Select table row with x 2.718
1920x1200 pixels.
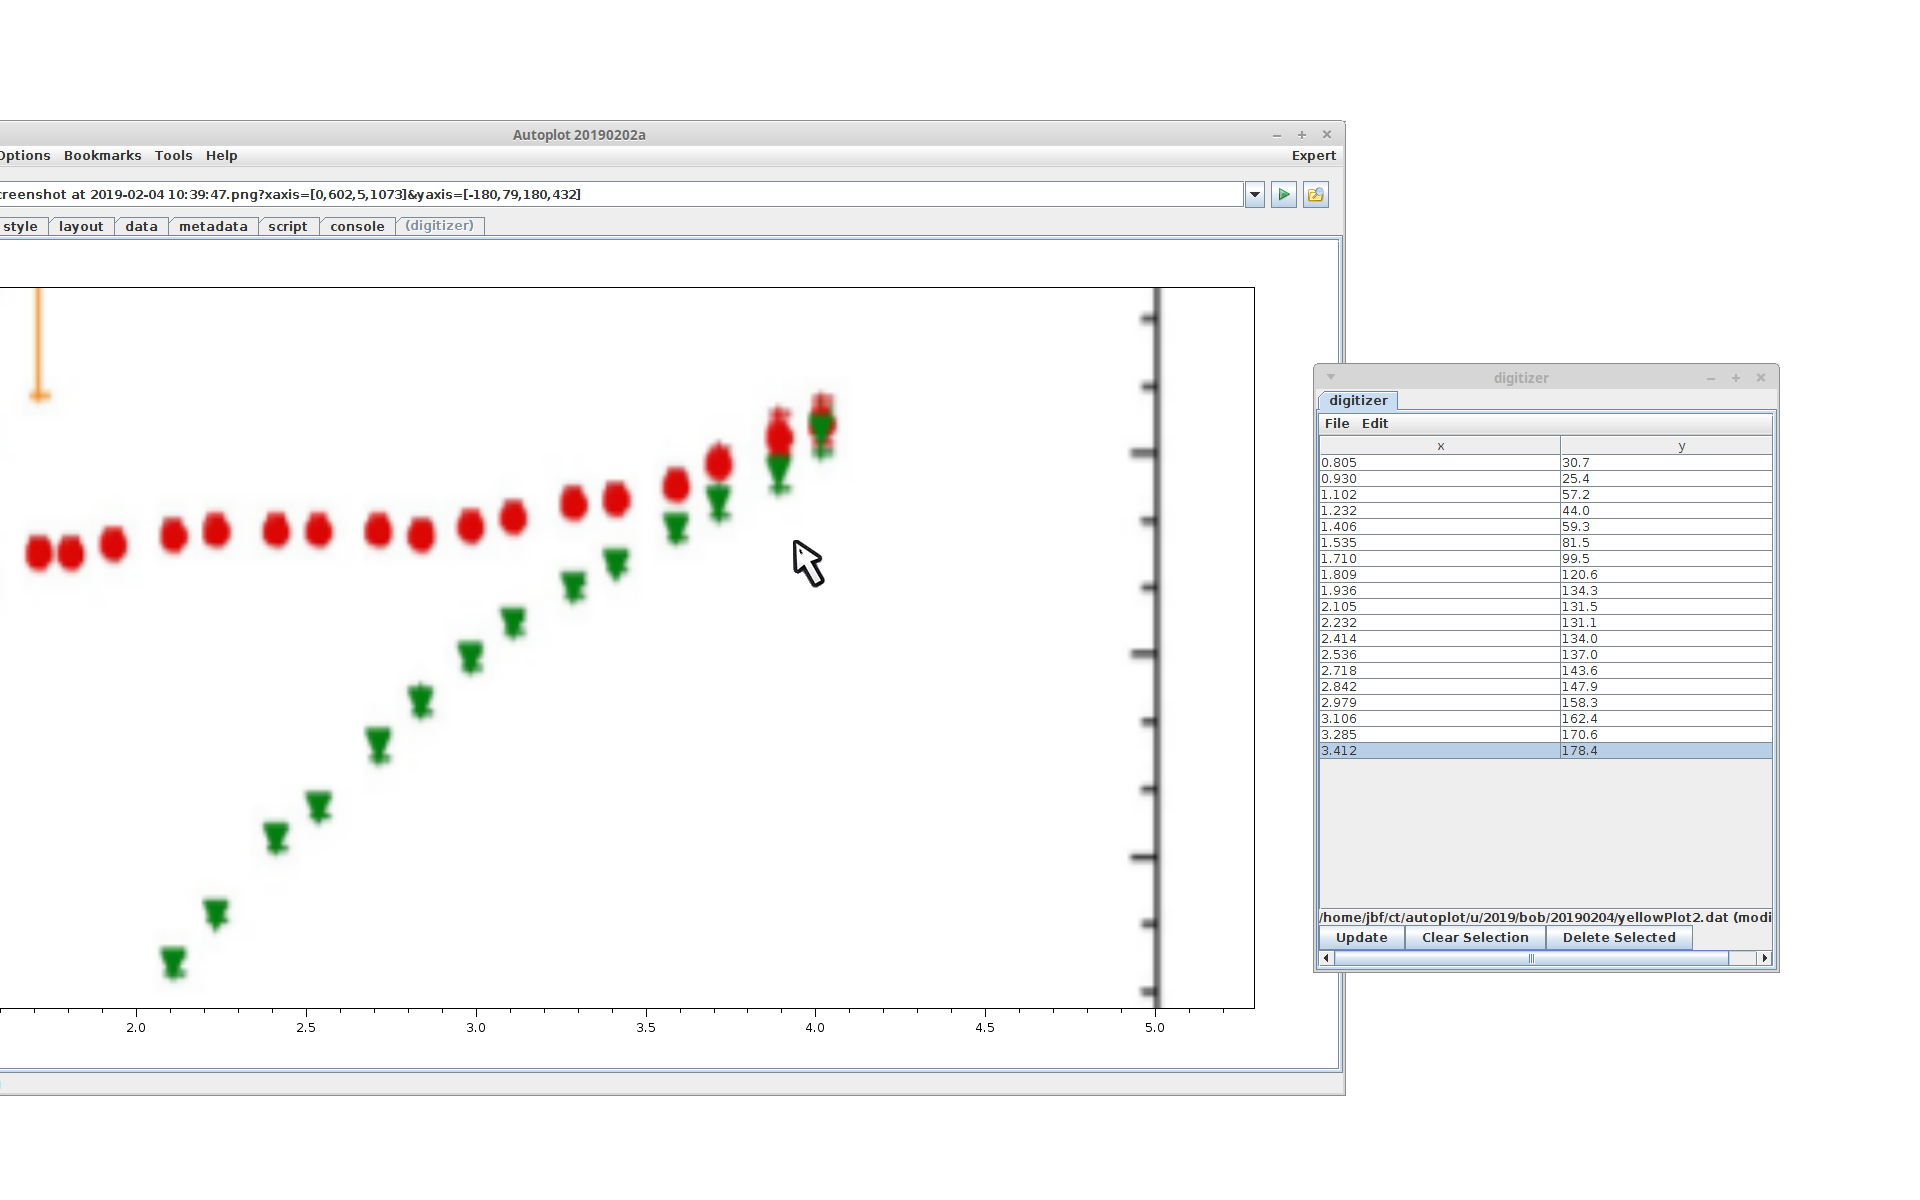pyautogui.click(x=1546, y=671)
